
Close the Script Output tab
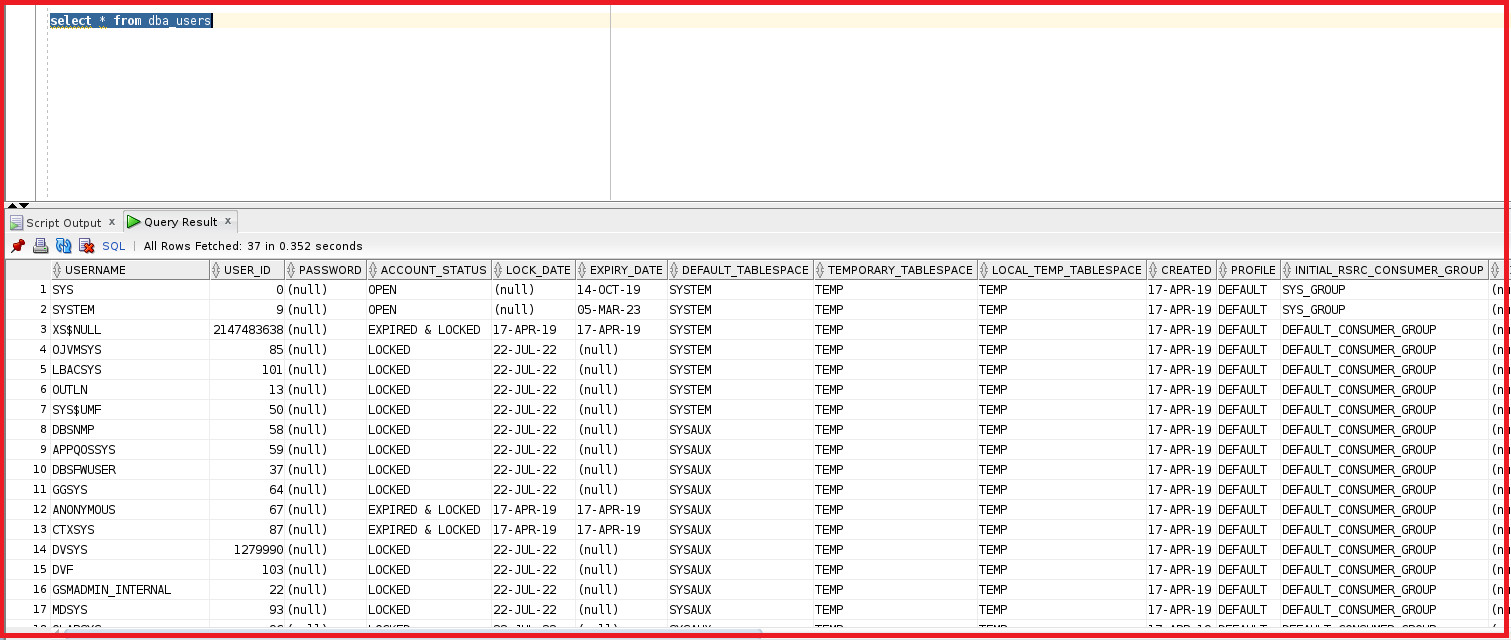pyautogui.click(x=112, y=222)
